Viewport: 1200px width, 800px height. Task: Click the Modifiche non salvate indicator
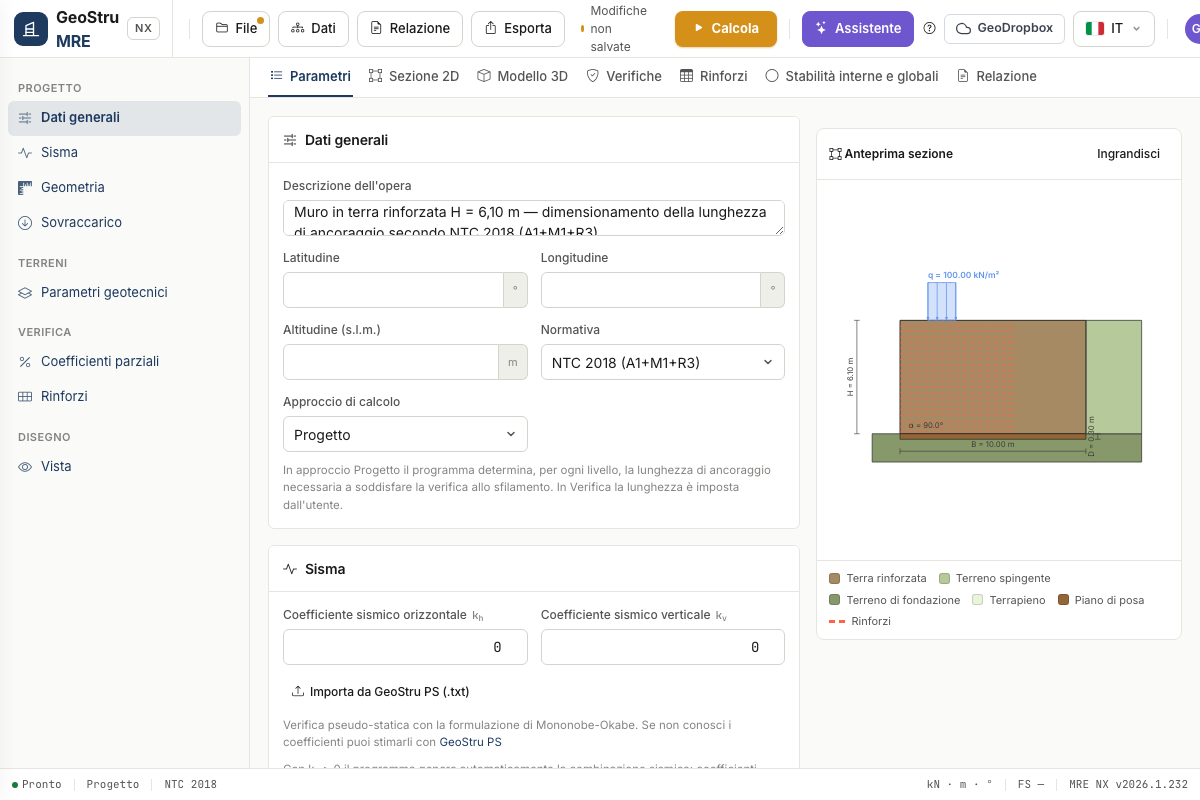(x=616, y=29)
